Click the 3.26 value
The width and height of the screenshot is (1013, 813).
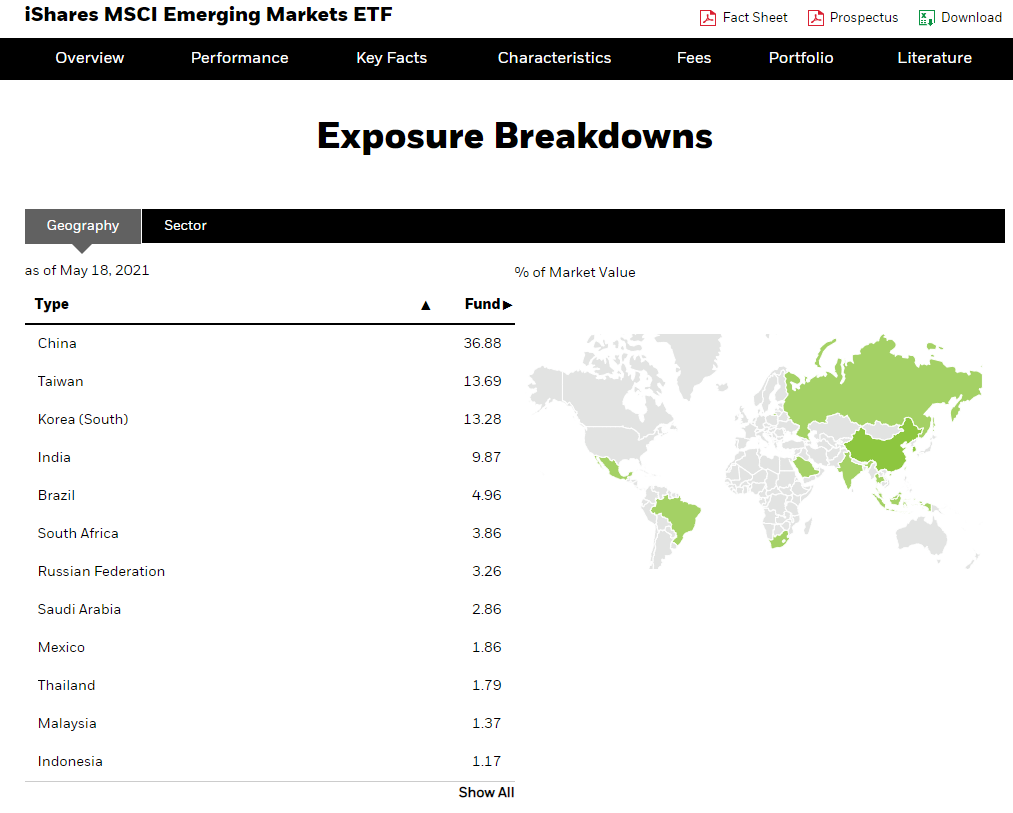tap(486, 572)
